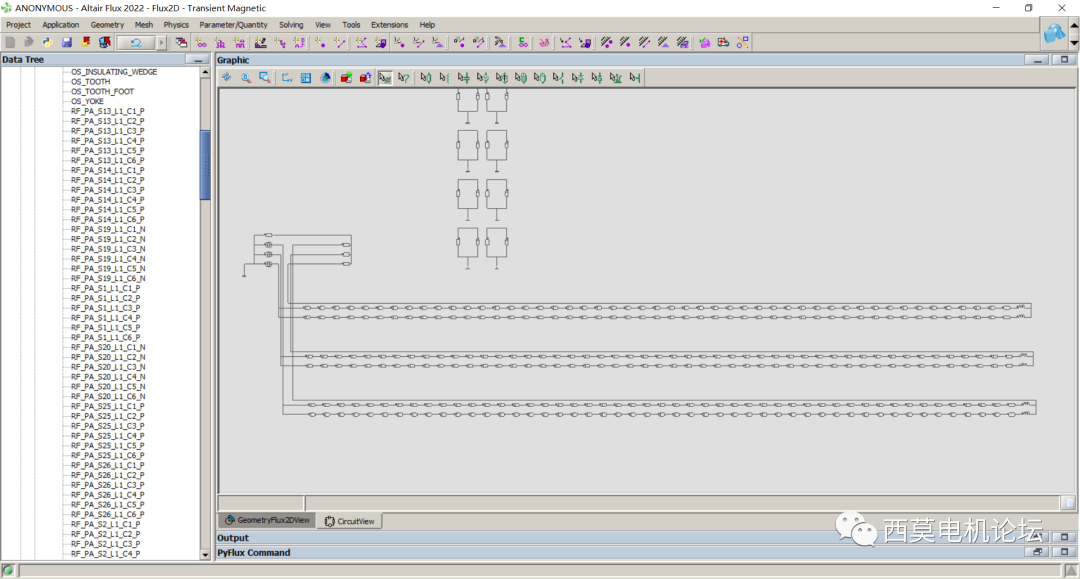This screenshot has height=579, width=1080.
Task: Open the Parameter/Quantity menu
Action: (233, 25)
